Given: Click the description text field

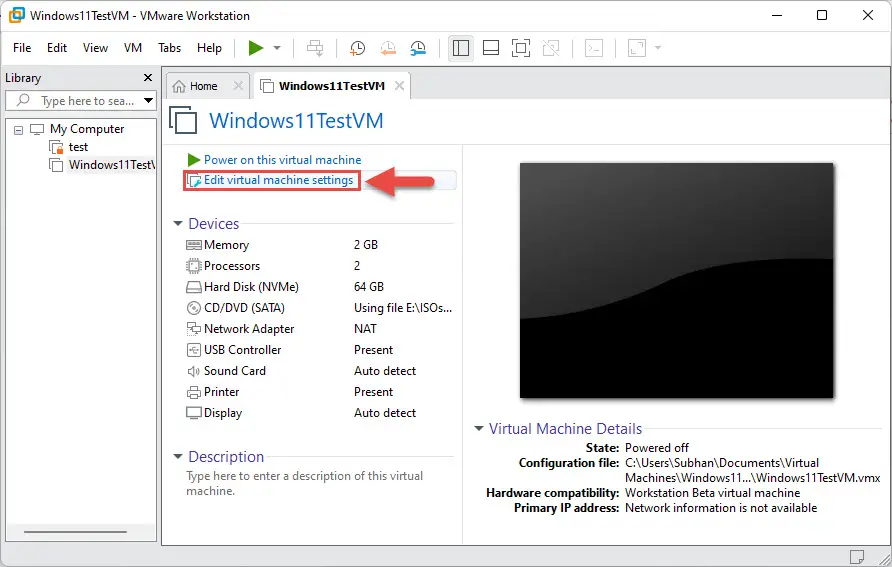Looking at the screenshot, I should [304, 483].
